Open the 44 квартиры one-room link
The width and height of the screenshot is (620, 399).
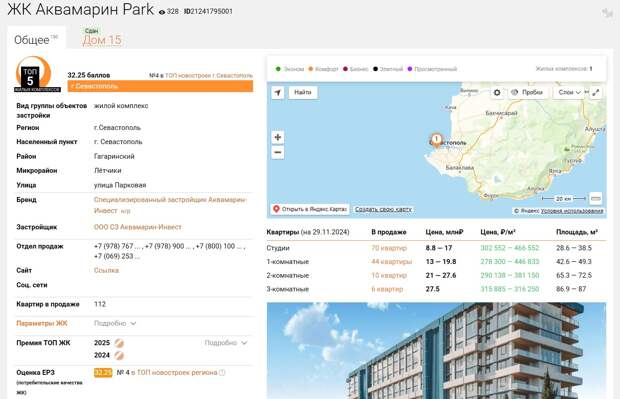tap(391, 262)
